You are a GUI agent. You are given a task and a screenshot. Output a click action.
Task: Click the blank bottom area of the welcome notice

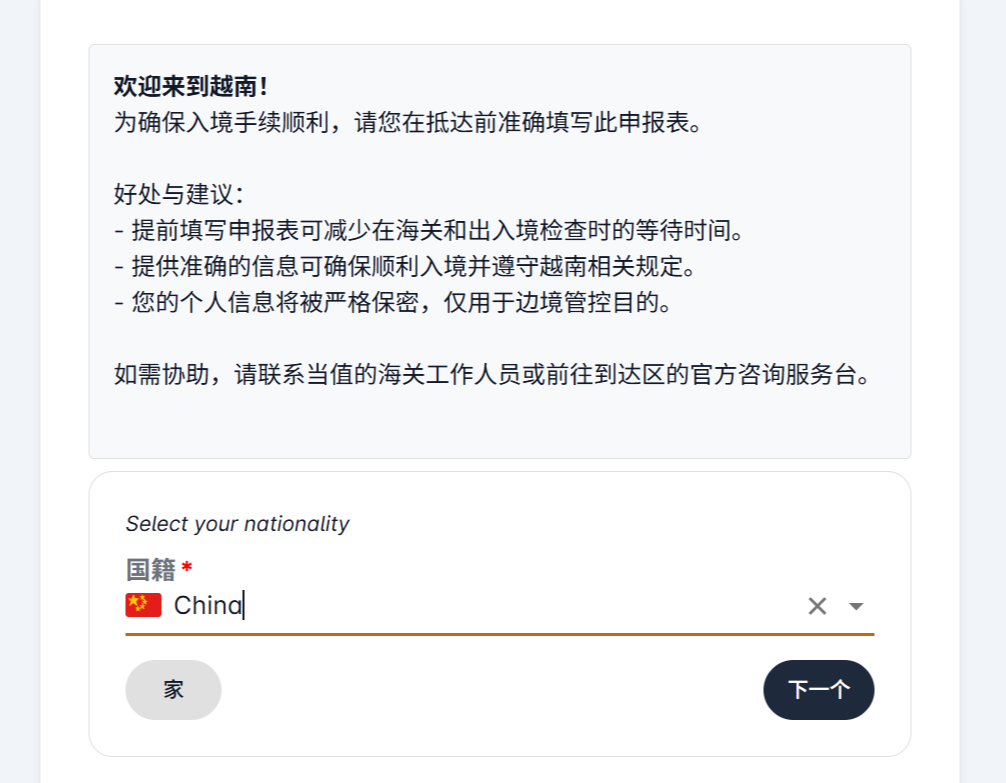[x=500, y=428]
